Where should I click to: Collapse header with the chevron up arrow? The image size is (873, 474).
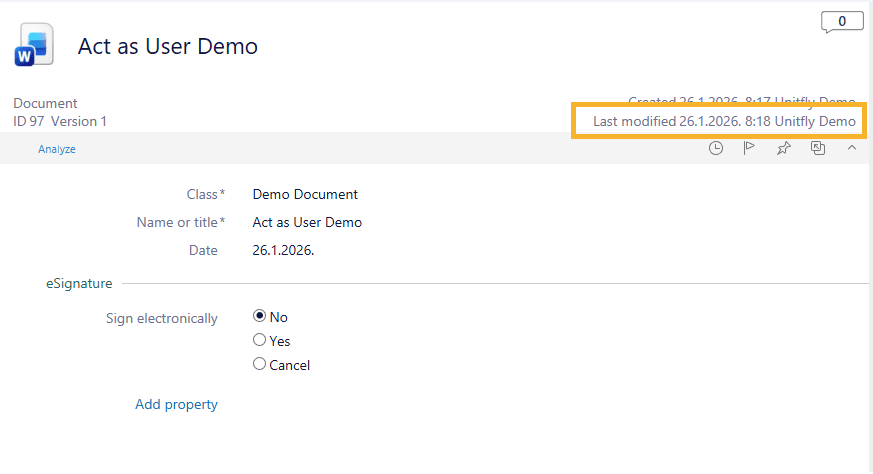pyautogui.click(x=852, y=148)
